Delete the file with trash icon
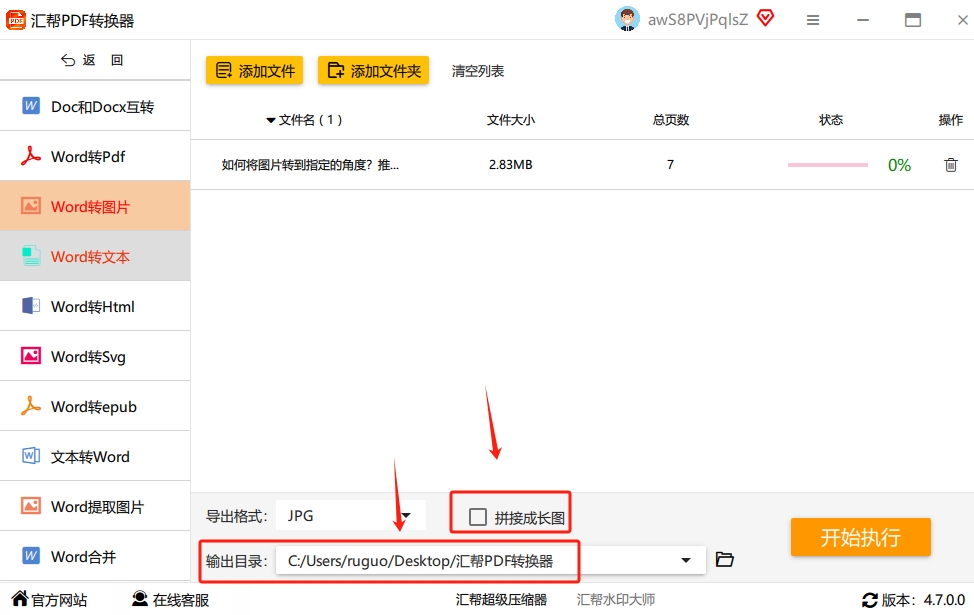 [x=950, y=165]
